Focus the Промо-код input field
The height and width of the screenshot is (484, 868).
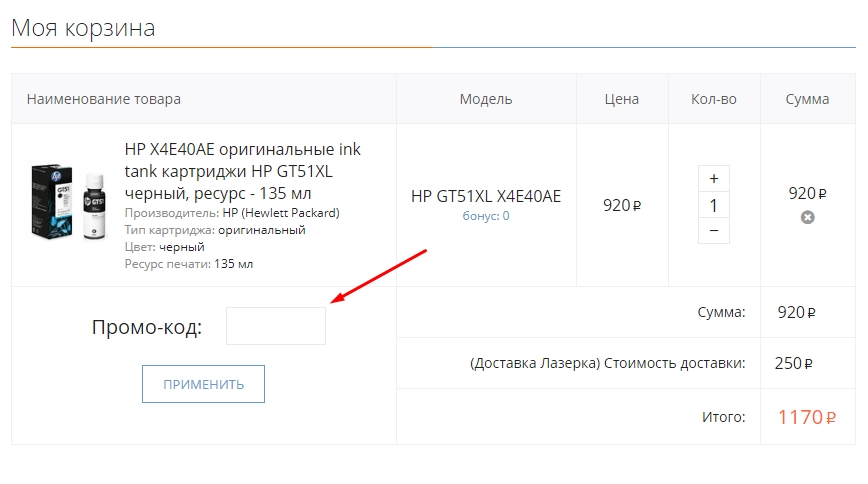[275, 326]
